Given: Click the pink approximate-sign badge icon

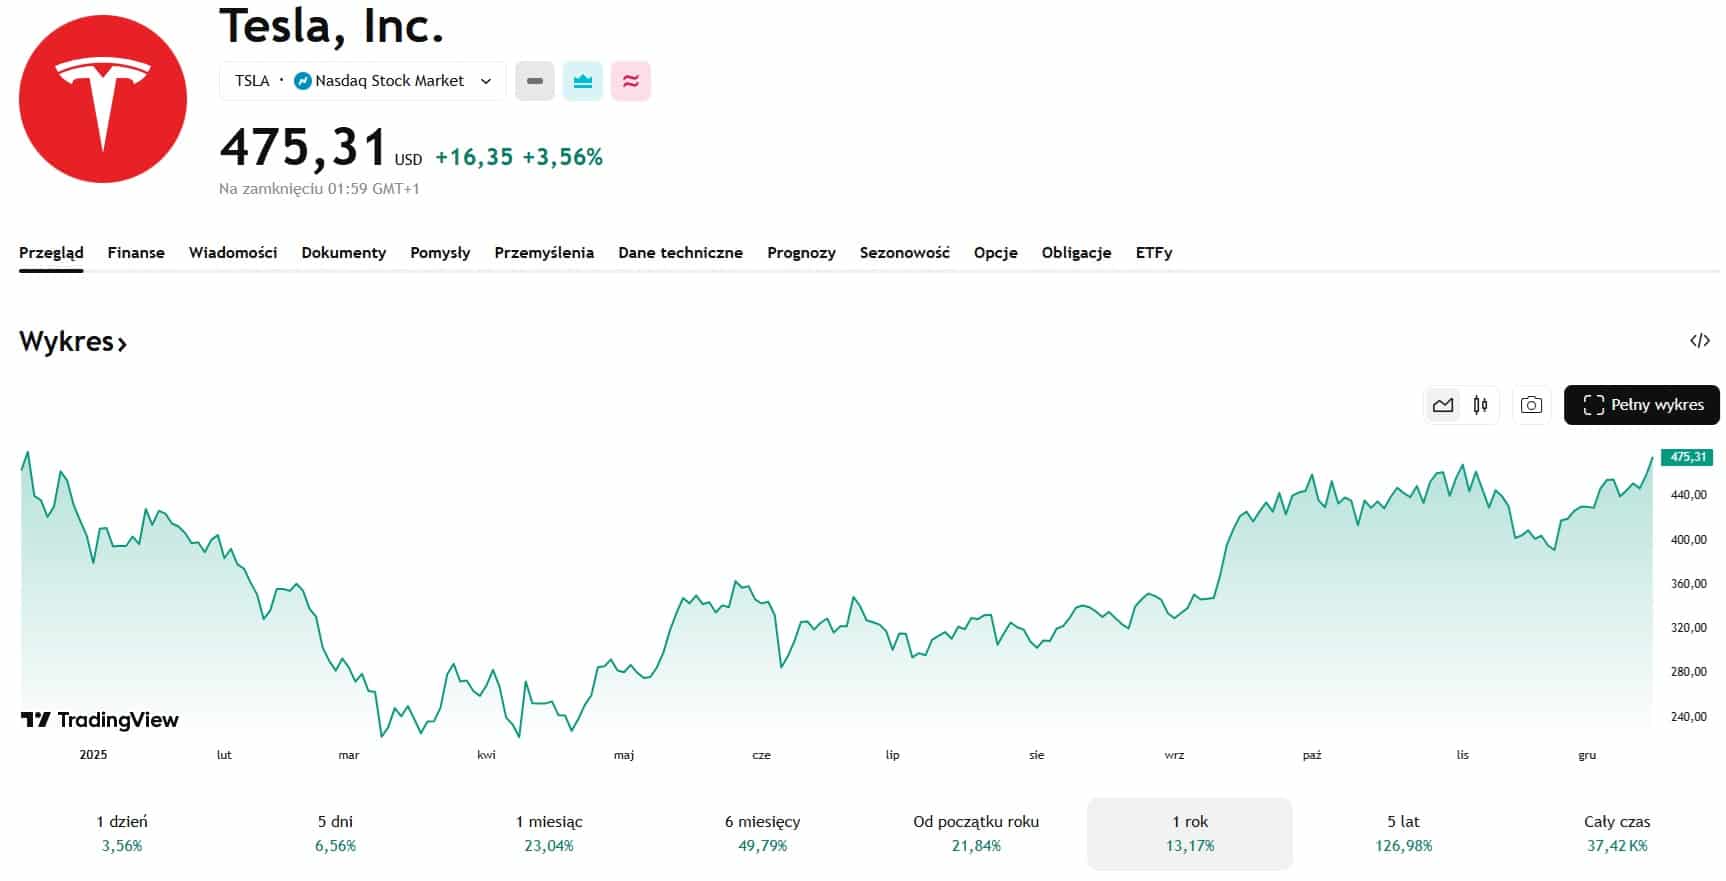Looking at the screenshot, I should (x=631, y=81).
